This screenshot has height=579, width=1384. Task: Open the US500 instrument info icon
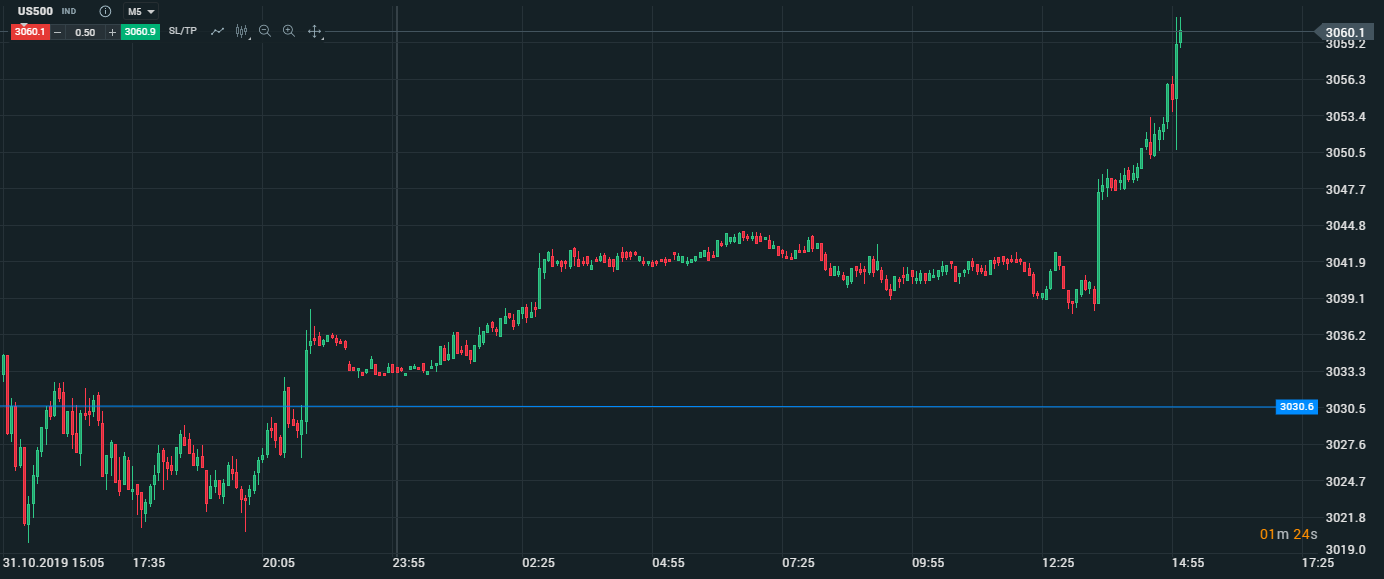105,11
